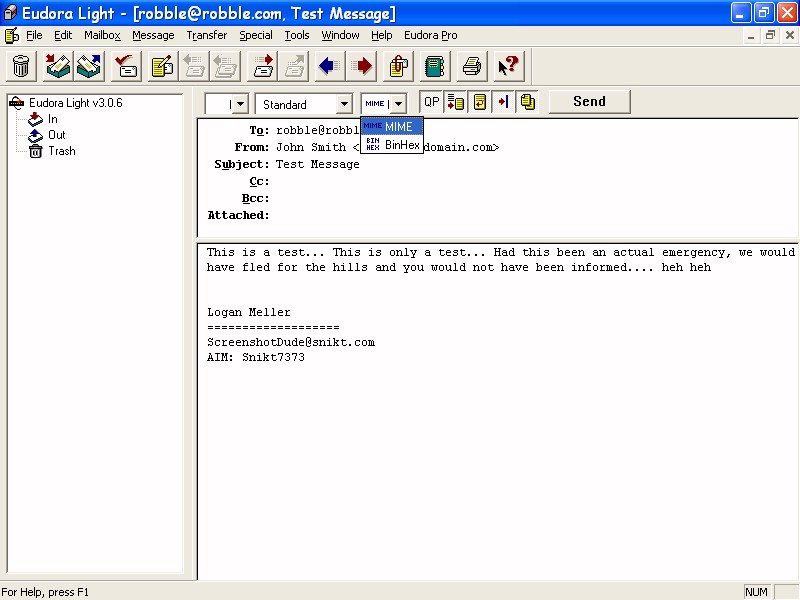
Task: Click the Send button
Action: tap(589, 102)
